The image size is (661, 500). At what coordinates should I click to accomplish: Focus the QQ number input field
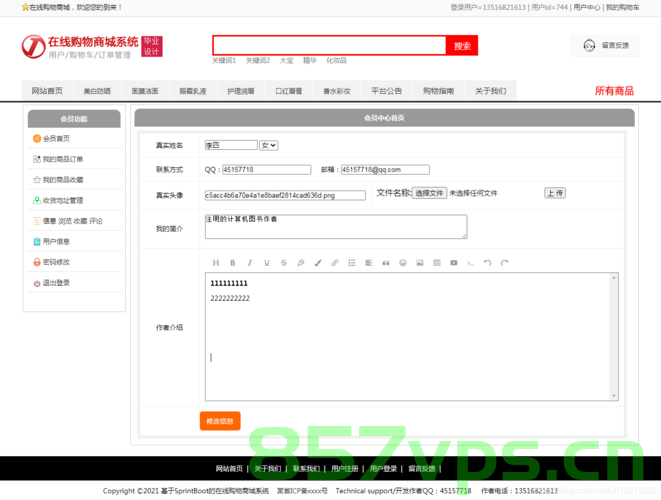266,170
